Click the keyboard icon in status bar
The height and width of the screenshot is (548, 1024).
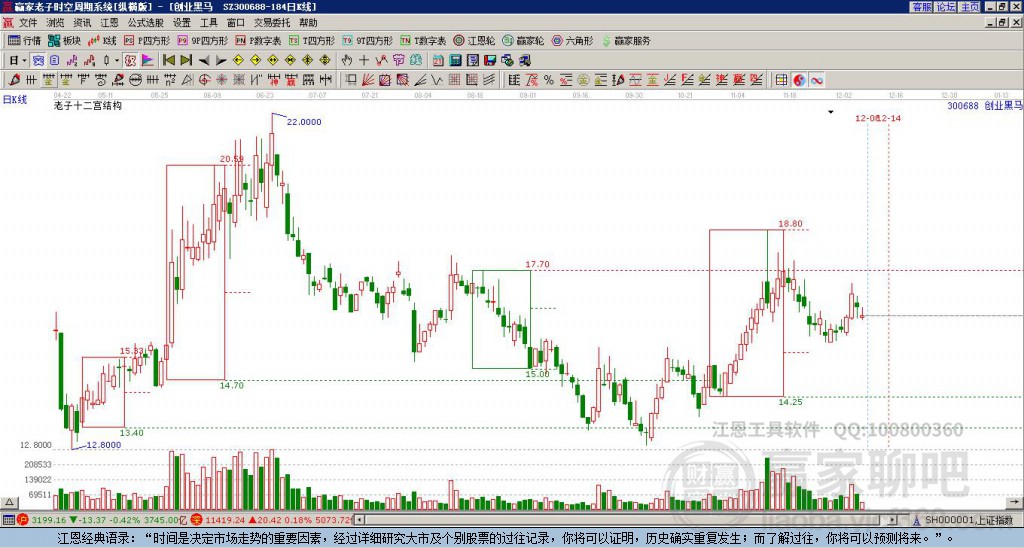click(8, 520)
